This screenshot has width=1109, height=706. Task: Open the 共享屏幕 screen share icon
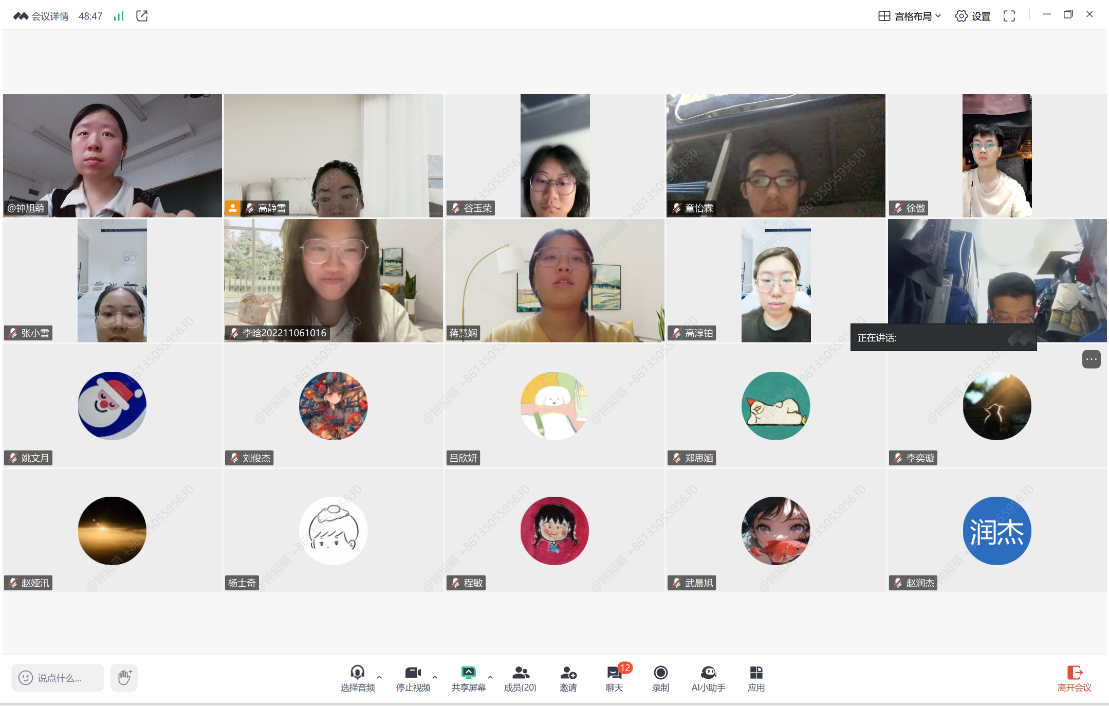click(x=468, y=673)
